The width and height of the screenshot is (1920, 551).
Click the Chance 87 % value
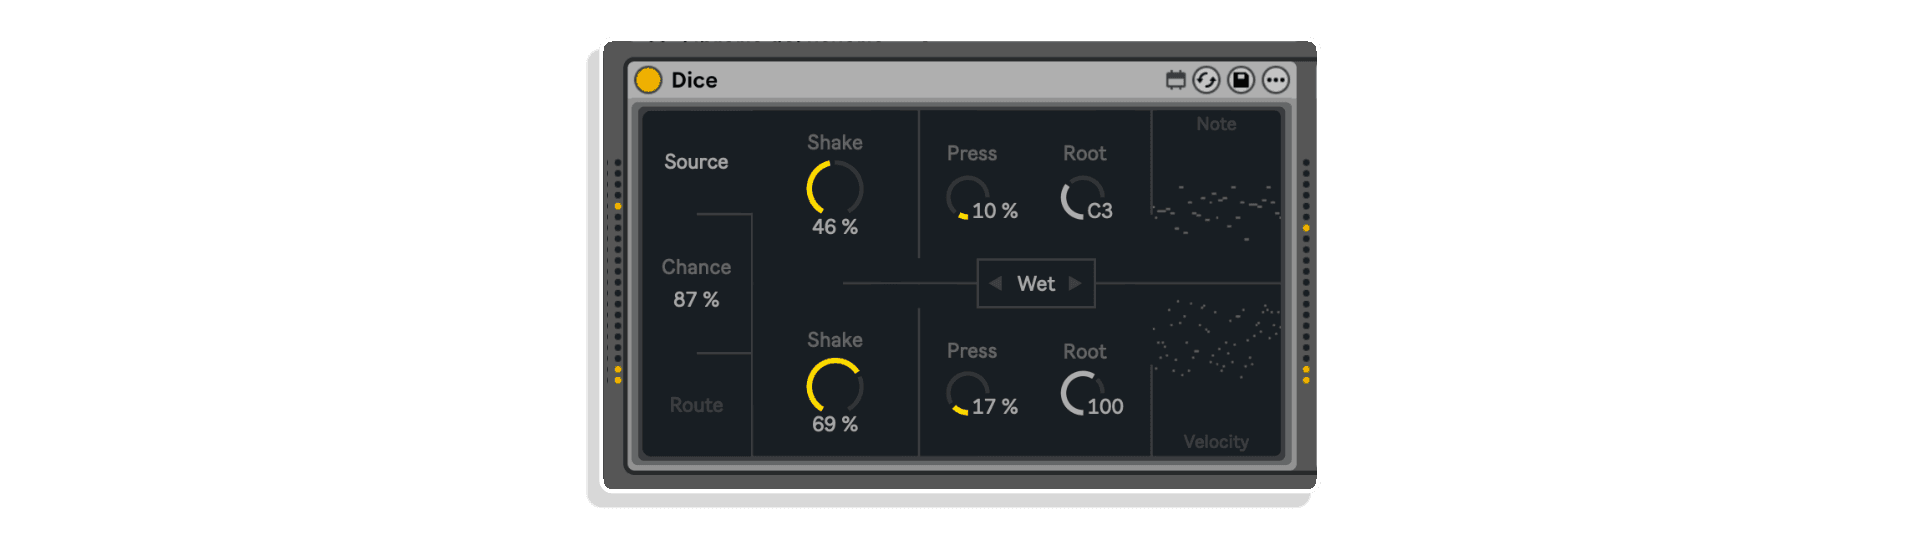(696, 300)
